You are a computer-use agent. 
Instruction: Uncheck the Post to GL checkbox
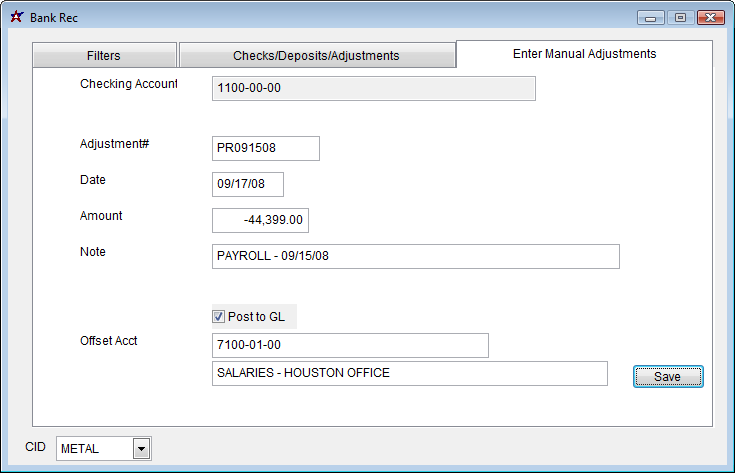click(x=219, y=317)
